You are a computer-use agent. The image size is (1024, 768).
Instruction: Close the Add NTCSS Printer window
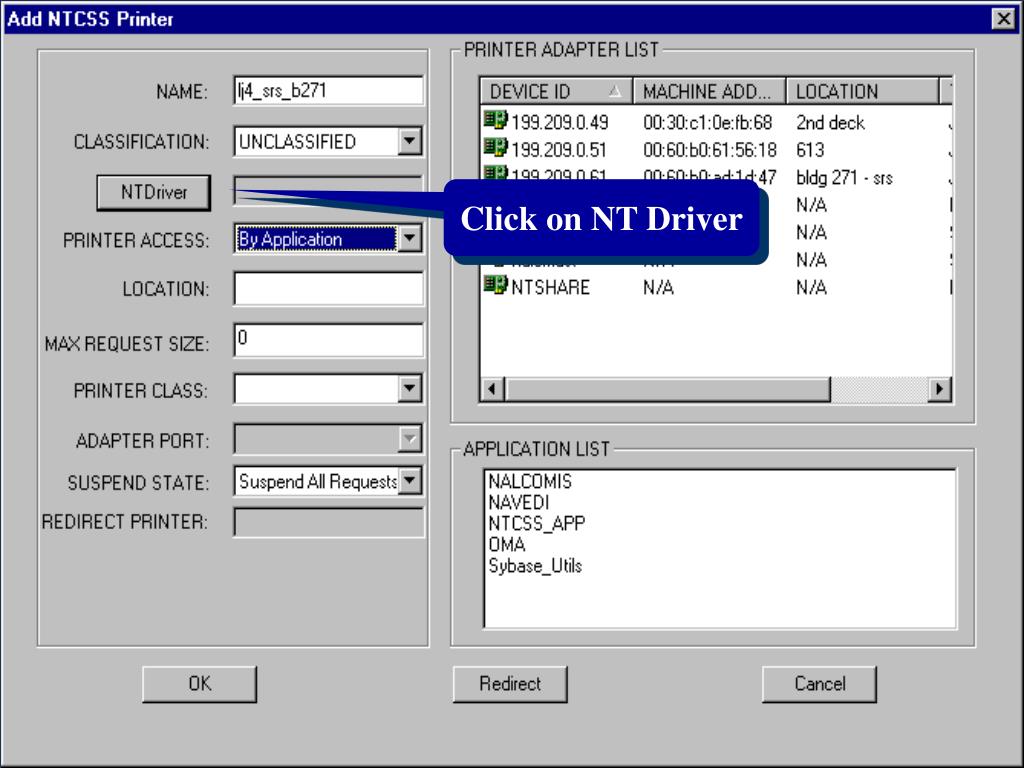click(1003, 19)
